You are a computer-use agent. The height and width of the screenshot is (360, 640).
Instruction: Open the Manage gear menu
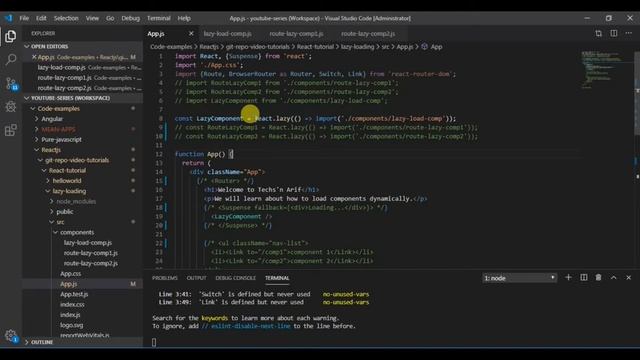coord(11,336)
